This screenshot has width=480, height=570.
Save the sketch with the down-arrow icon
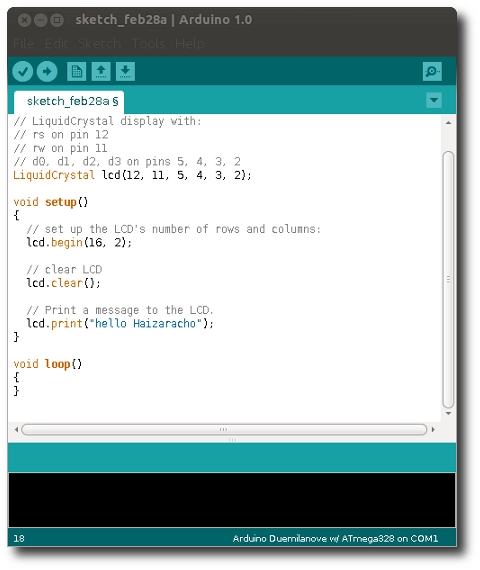(x=125, y=71)
